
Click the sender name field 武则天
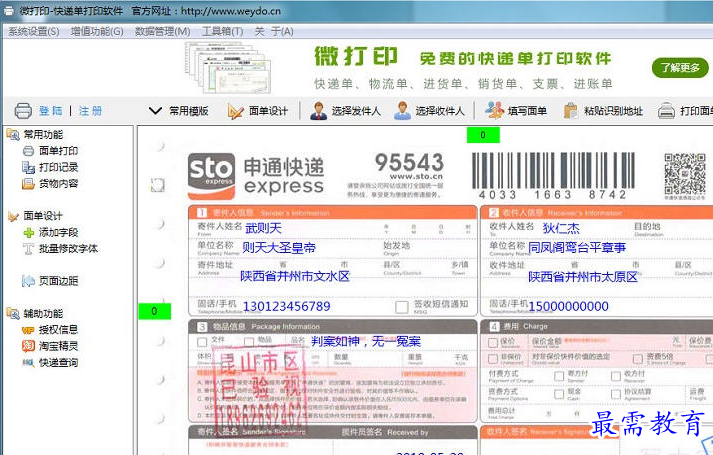[x=263, y=228]
